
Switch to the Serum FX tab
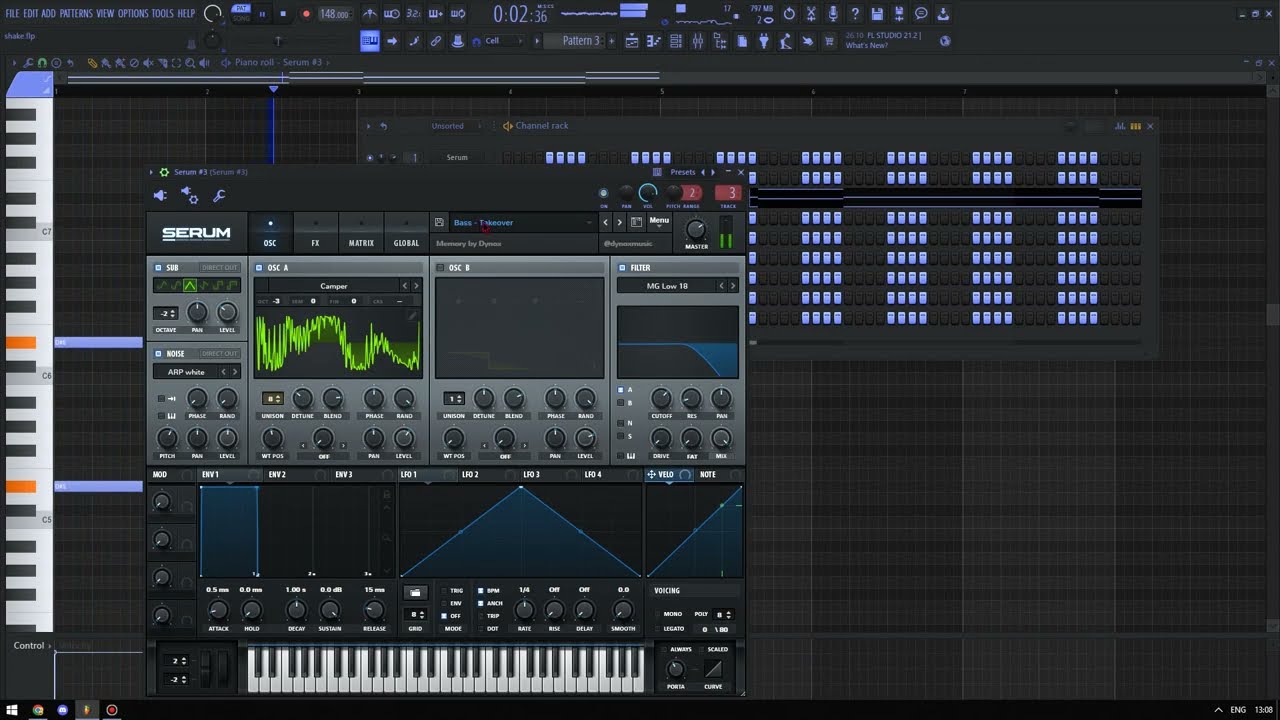point(315,233)
